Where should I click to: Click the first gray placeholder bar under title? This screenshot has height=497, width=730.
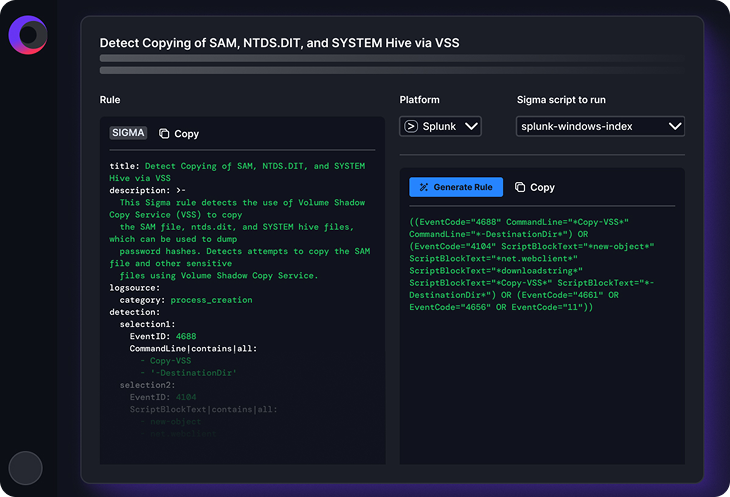392,58
